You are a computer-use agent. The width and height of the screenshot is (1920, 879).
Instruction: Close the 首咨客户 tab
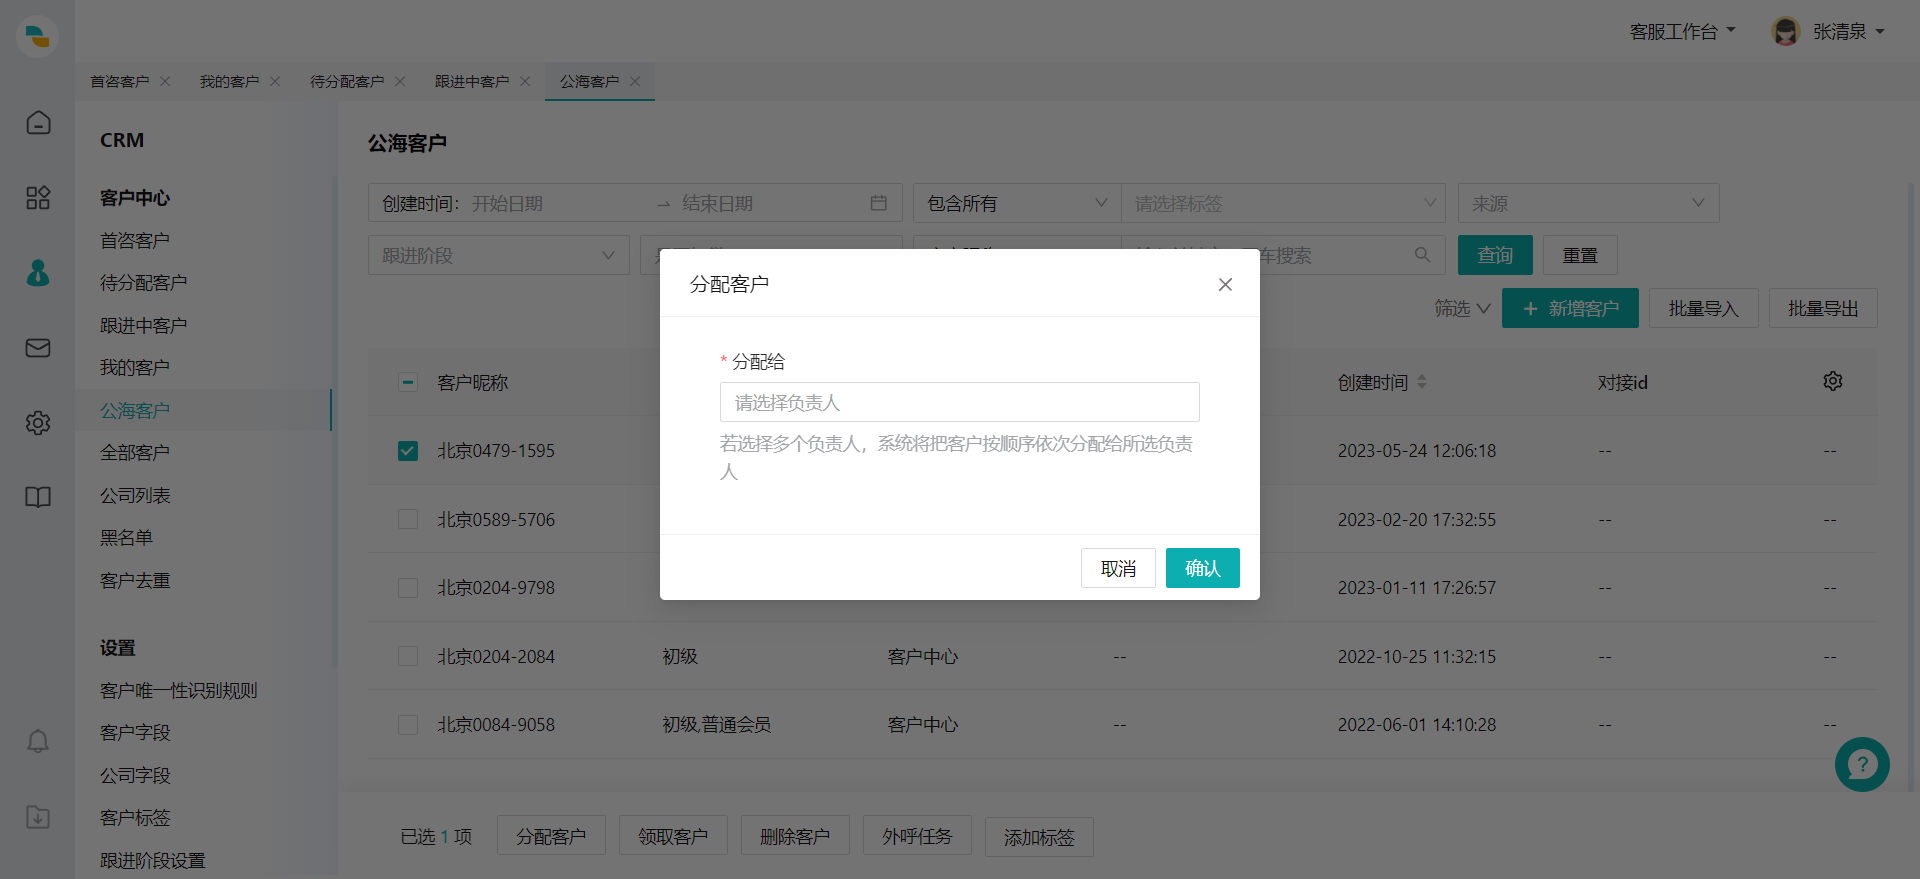coord(165,81)
